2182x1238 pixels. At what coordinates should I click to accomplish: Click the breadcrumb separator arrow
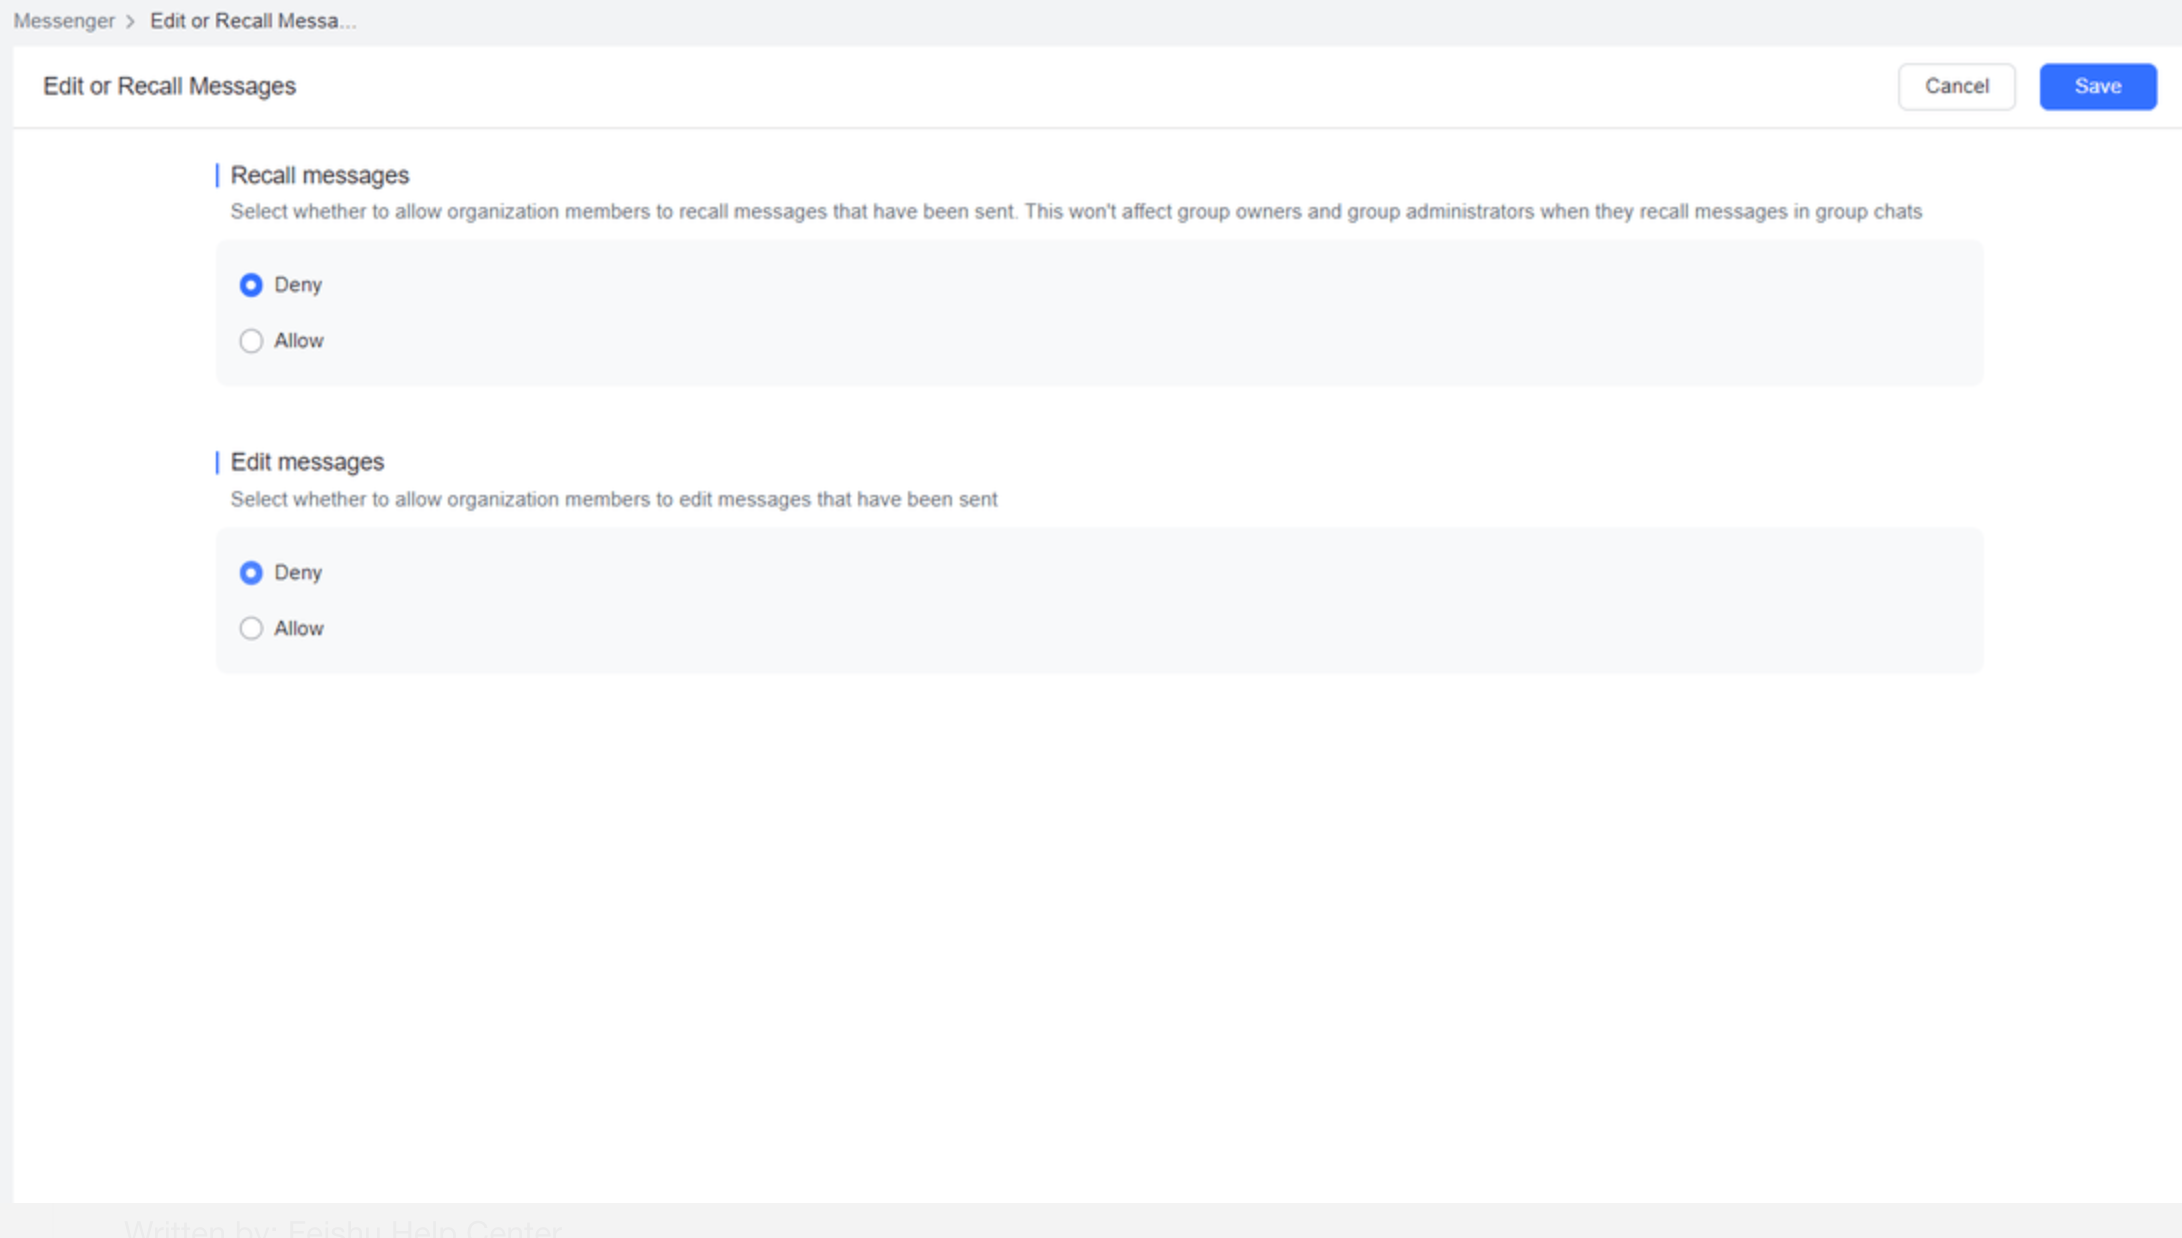tap(130, 20)
